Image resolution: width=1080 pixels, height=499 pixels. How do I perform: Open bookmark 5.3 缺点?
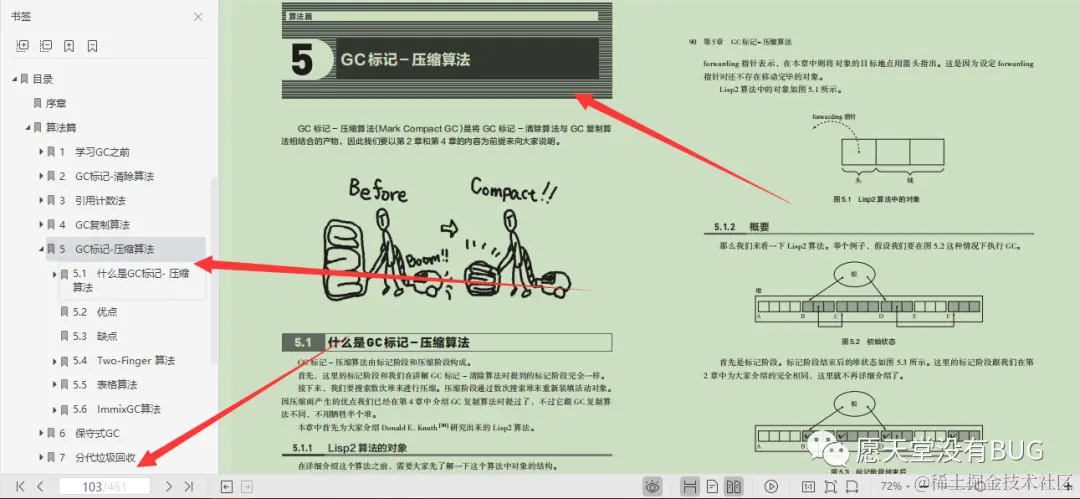pos(95,336)
